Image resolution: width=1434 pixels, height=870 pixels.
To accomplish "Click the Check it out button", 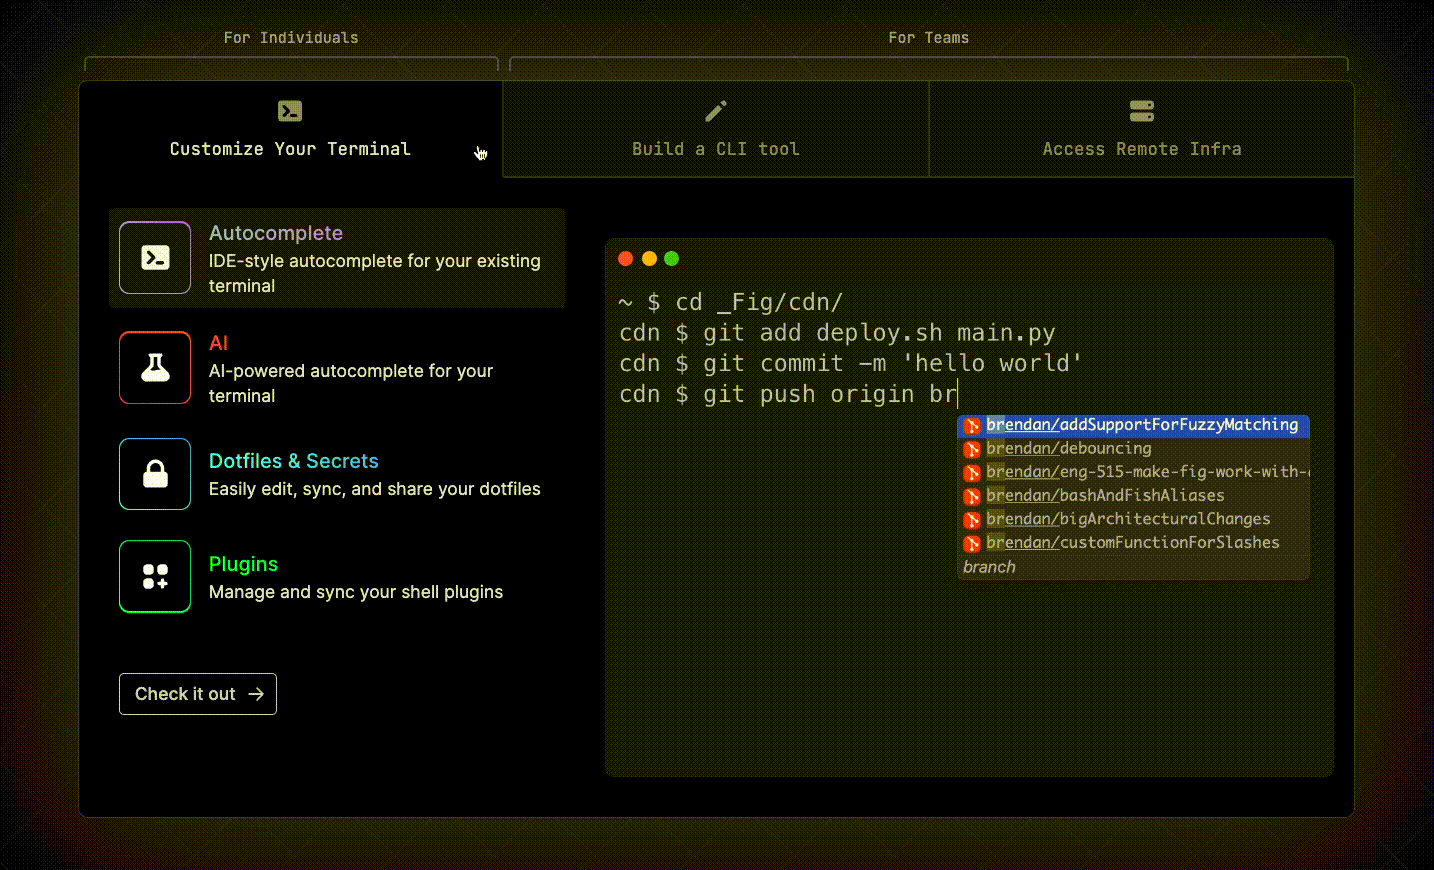I will pyautogui.click(x=198, y=694).
